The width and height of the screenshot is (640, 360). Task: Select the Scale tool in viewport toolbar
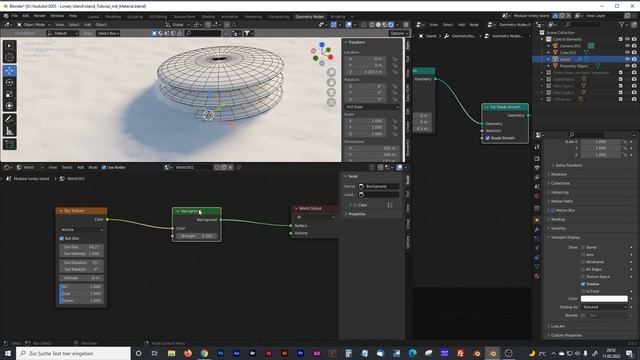coord(9,94)
